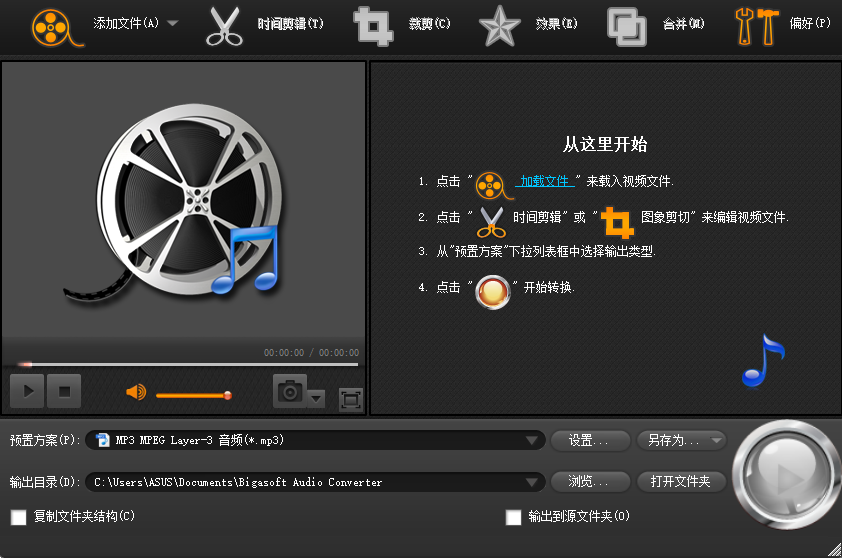The image size is (842, 558).
Task: Expand the 另存为 dropdown arrow
Action: (716, 440)
